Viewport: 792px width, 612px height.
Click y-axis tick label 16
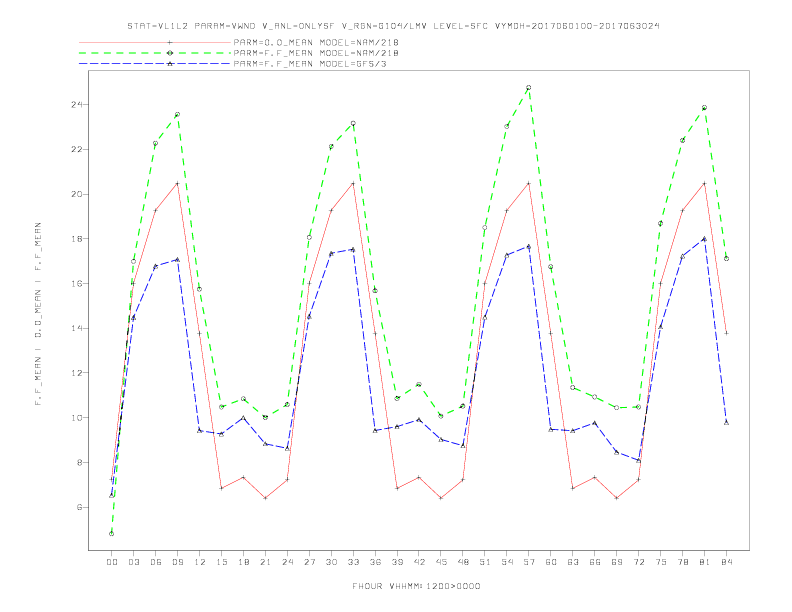pos(77,284)
